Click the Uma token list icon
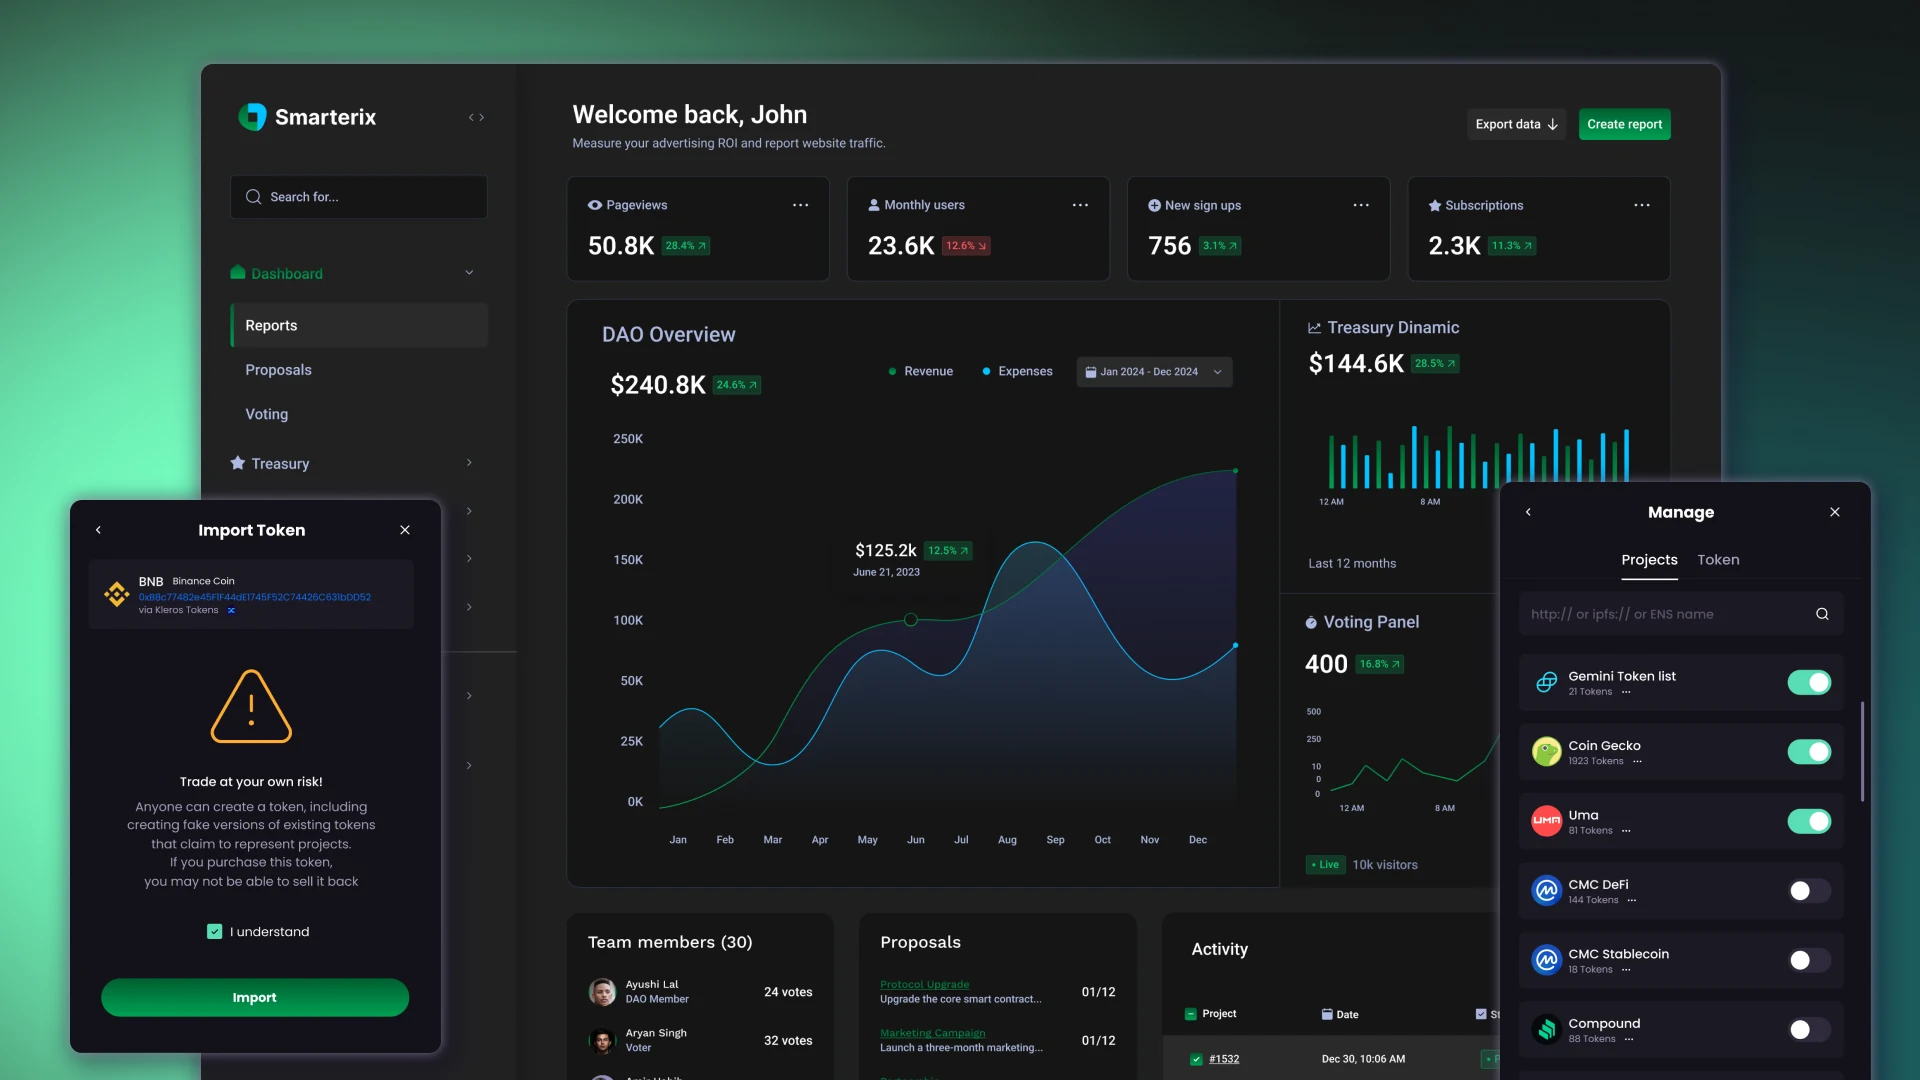This screenshot has height=1080, width=1920. click(1546, 821)
